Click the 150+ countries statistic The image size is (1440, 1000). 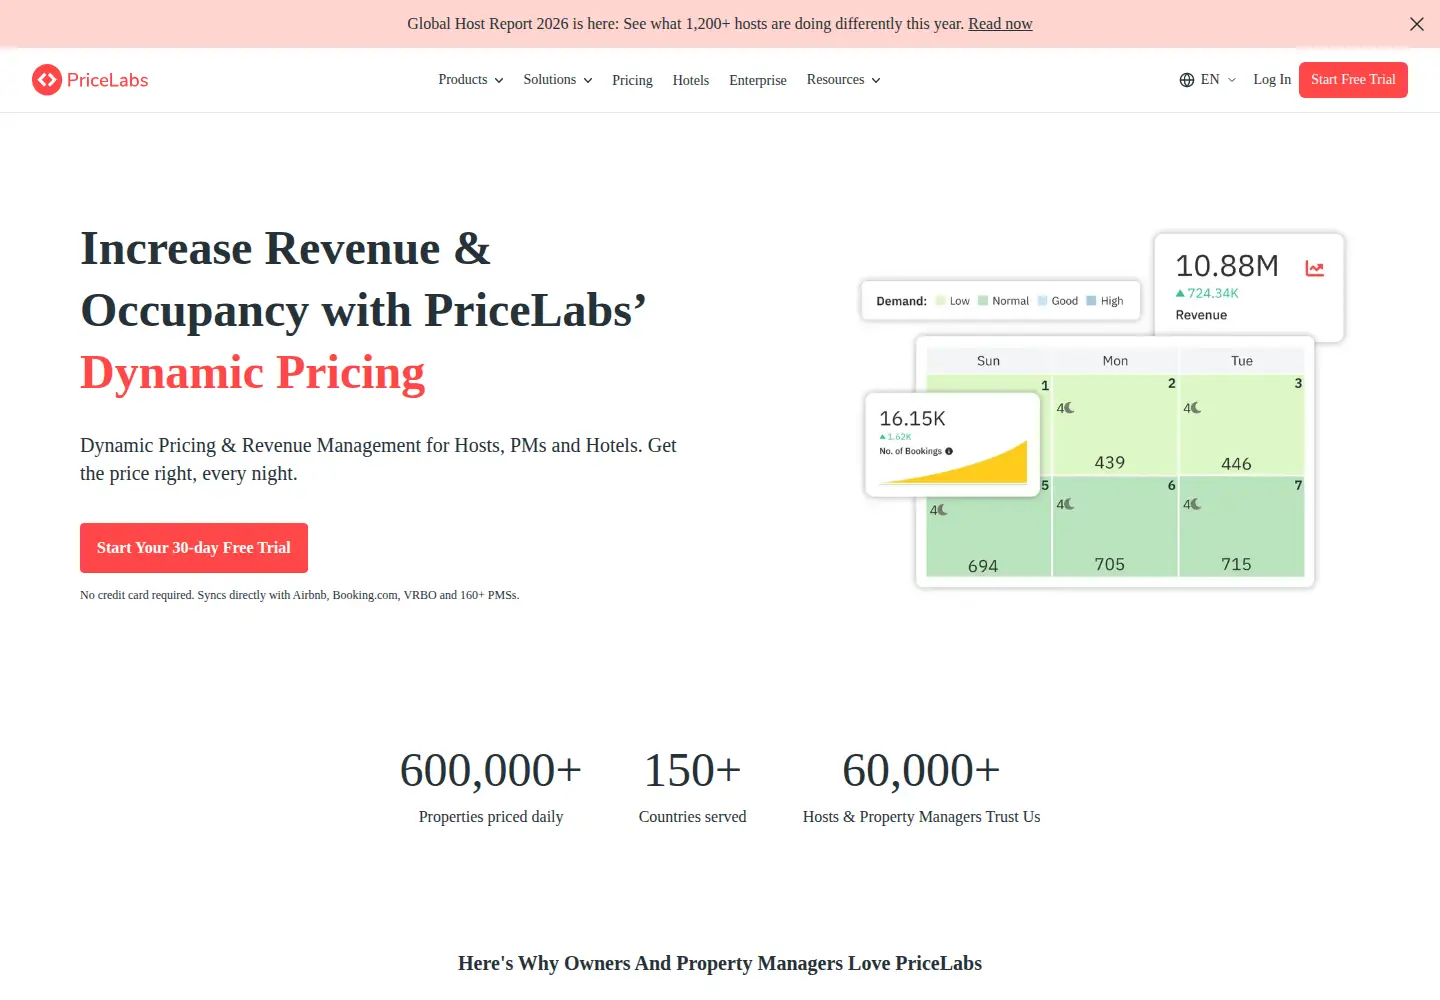[x=692, y=770]
